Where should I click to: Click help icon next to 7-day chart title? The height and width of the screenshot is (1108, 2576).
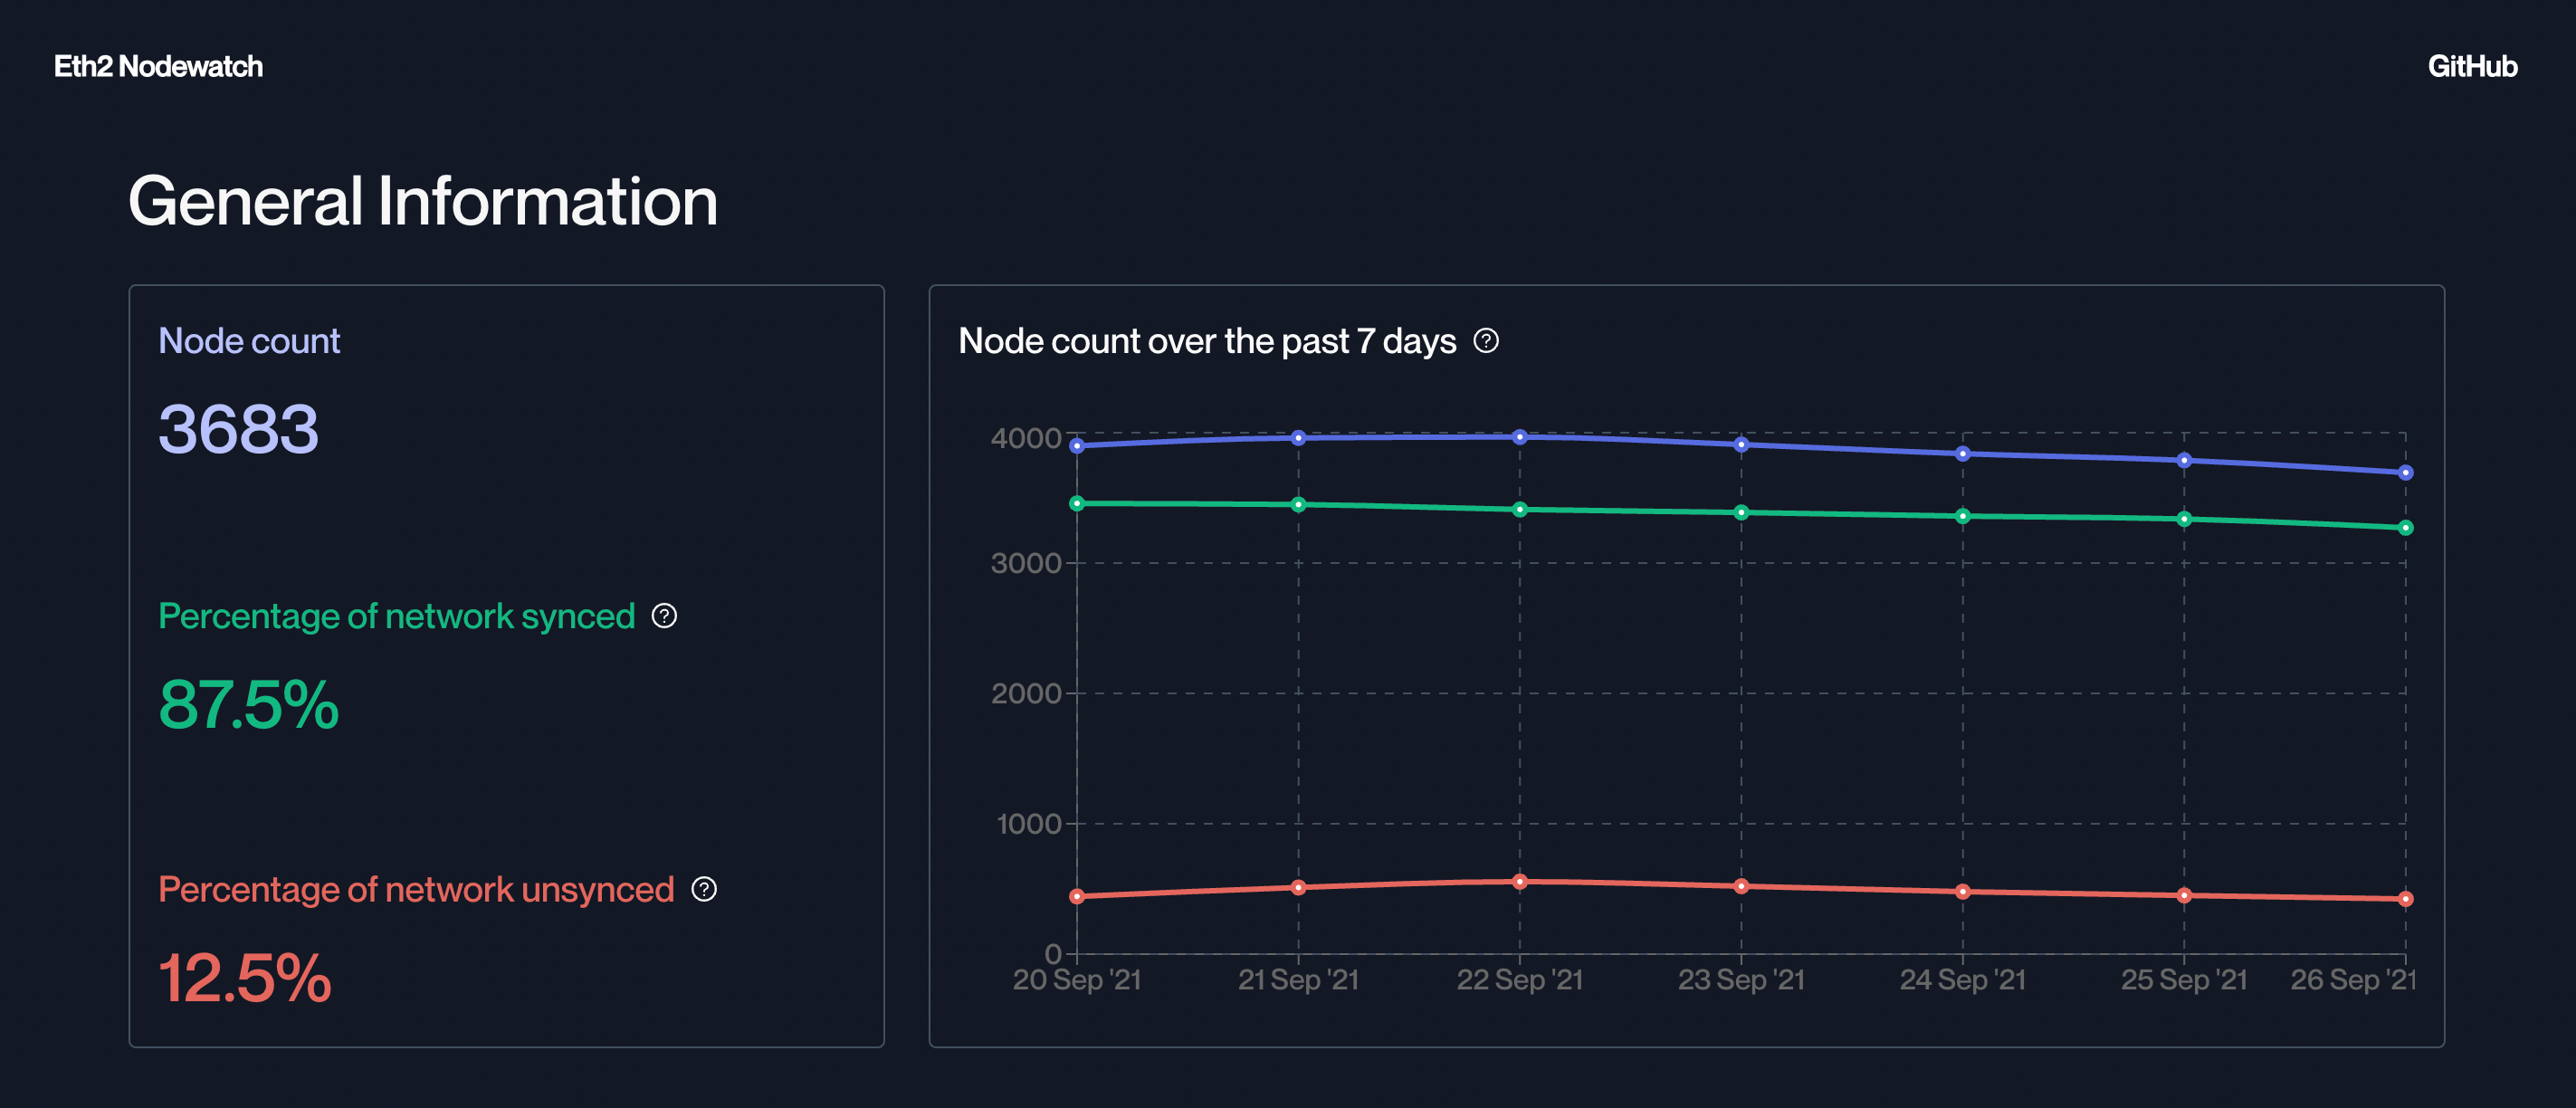(x=1486, y=341)
